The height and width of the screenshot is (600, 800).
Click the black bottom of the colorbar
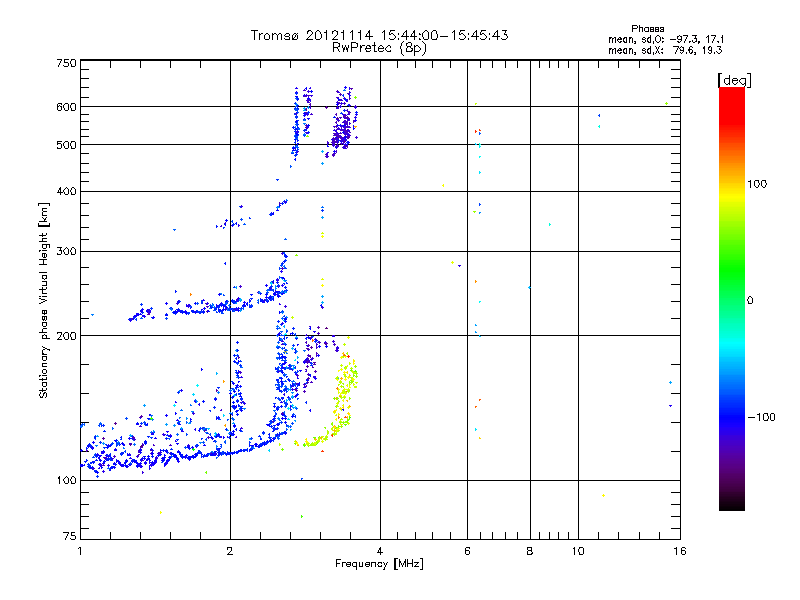732,503
